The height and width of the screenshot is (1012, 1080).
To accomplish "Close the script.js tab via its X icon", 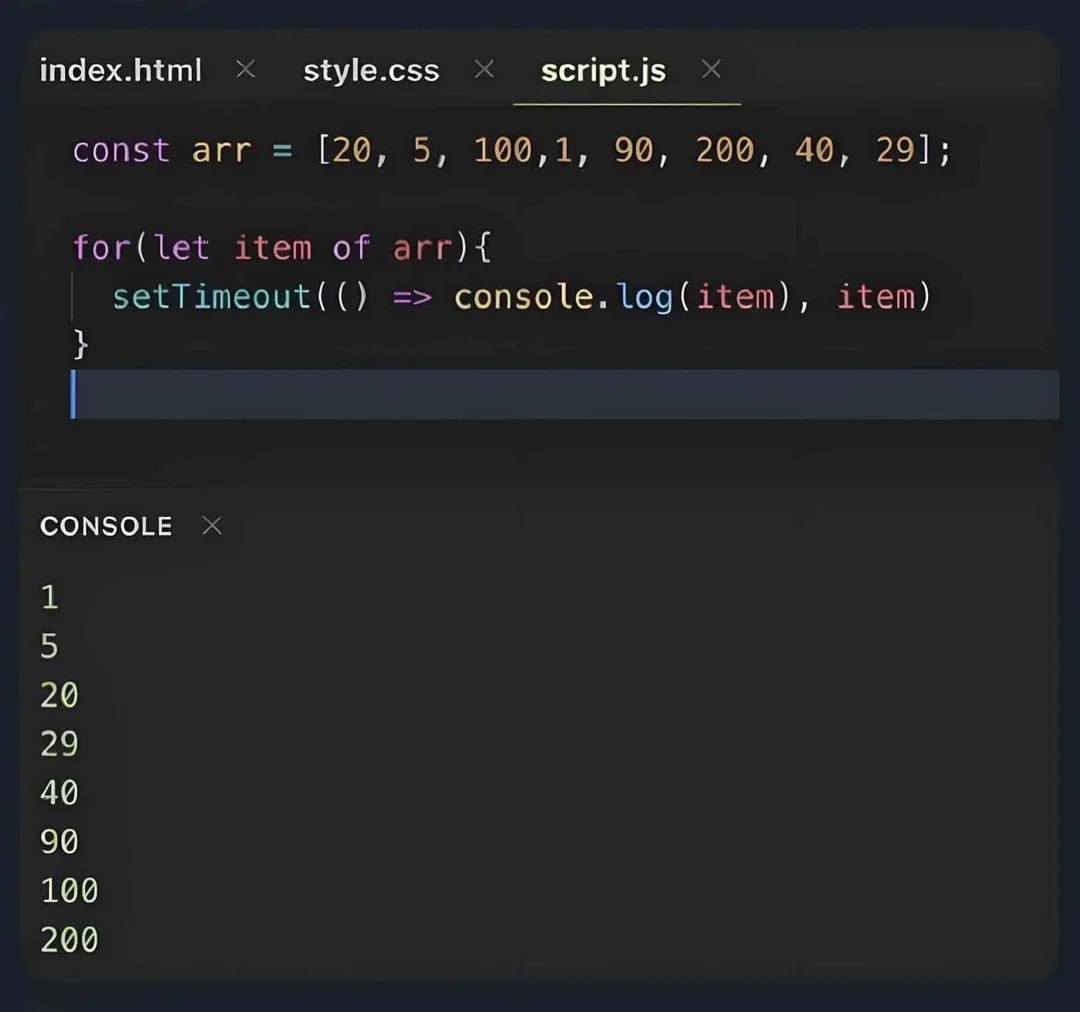I will pos(711,70).
